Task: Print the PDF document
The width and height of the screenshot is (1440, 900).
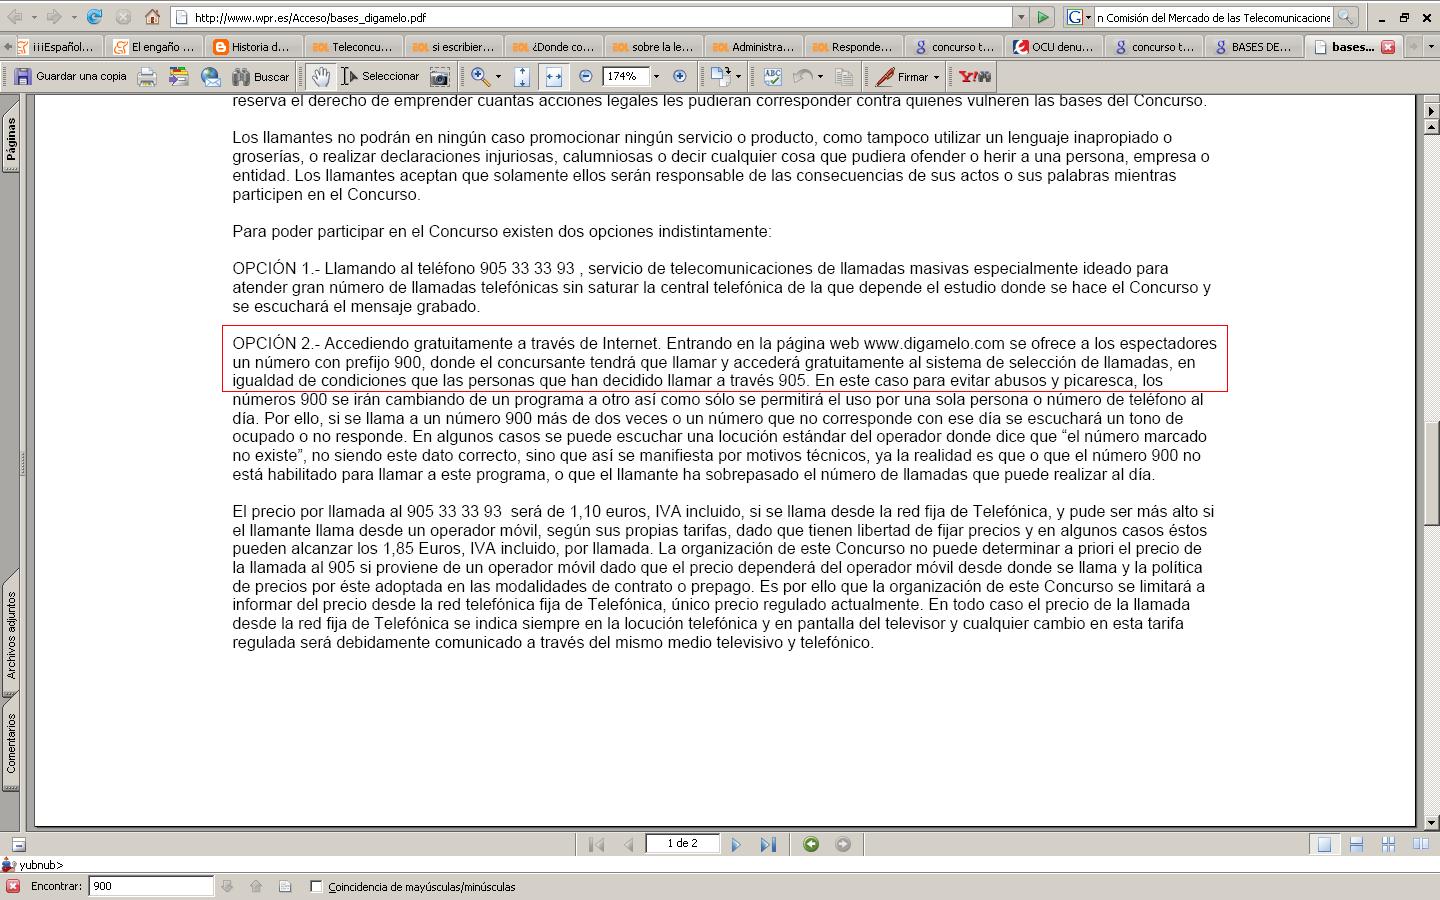Action: [x=147, y=76]
